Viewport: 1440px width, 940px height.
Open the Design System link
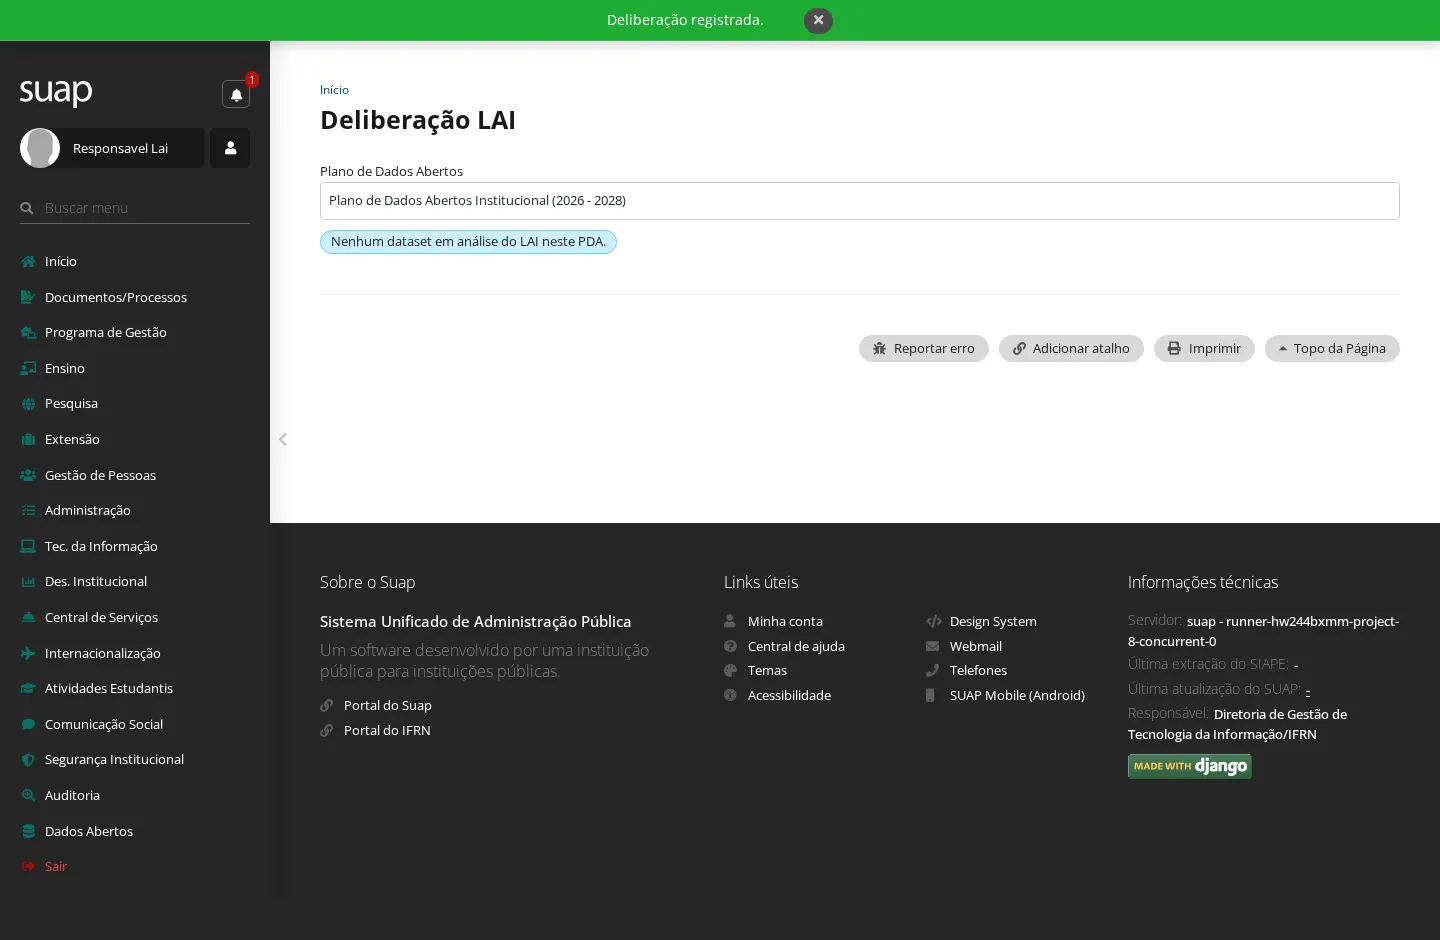[993, 621]
